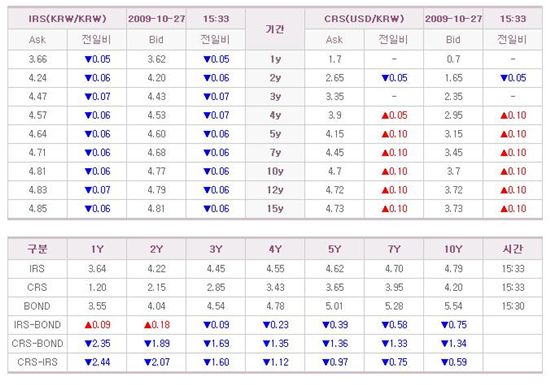Click the IRS(KRW/KRW) table header
550x385 pixels.
(67, 19)
